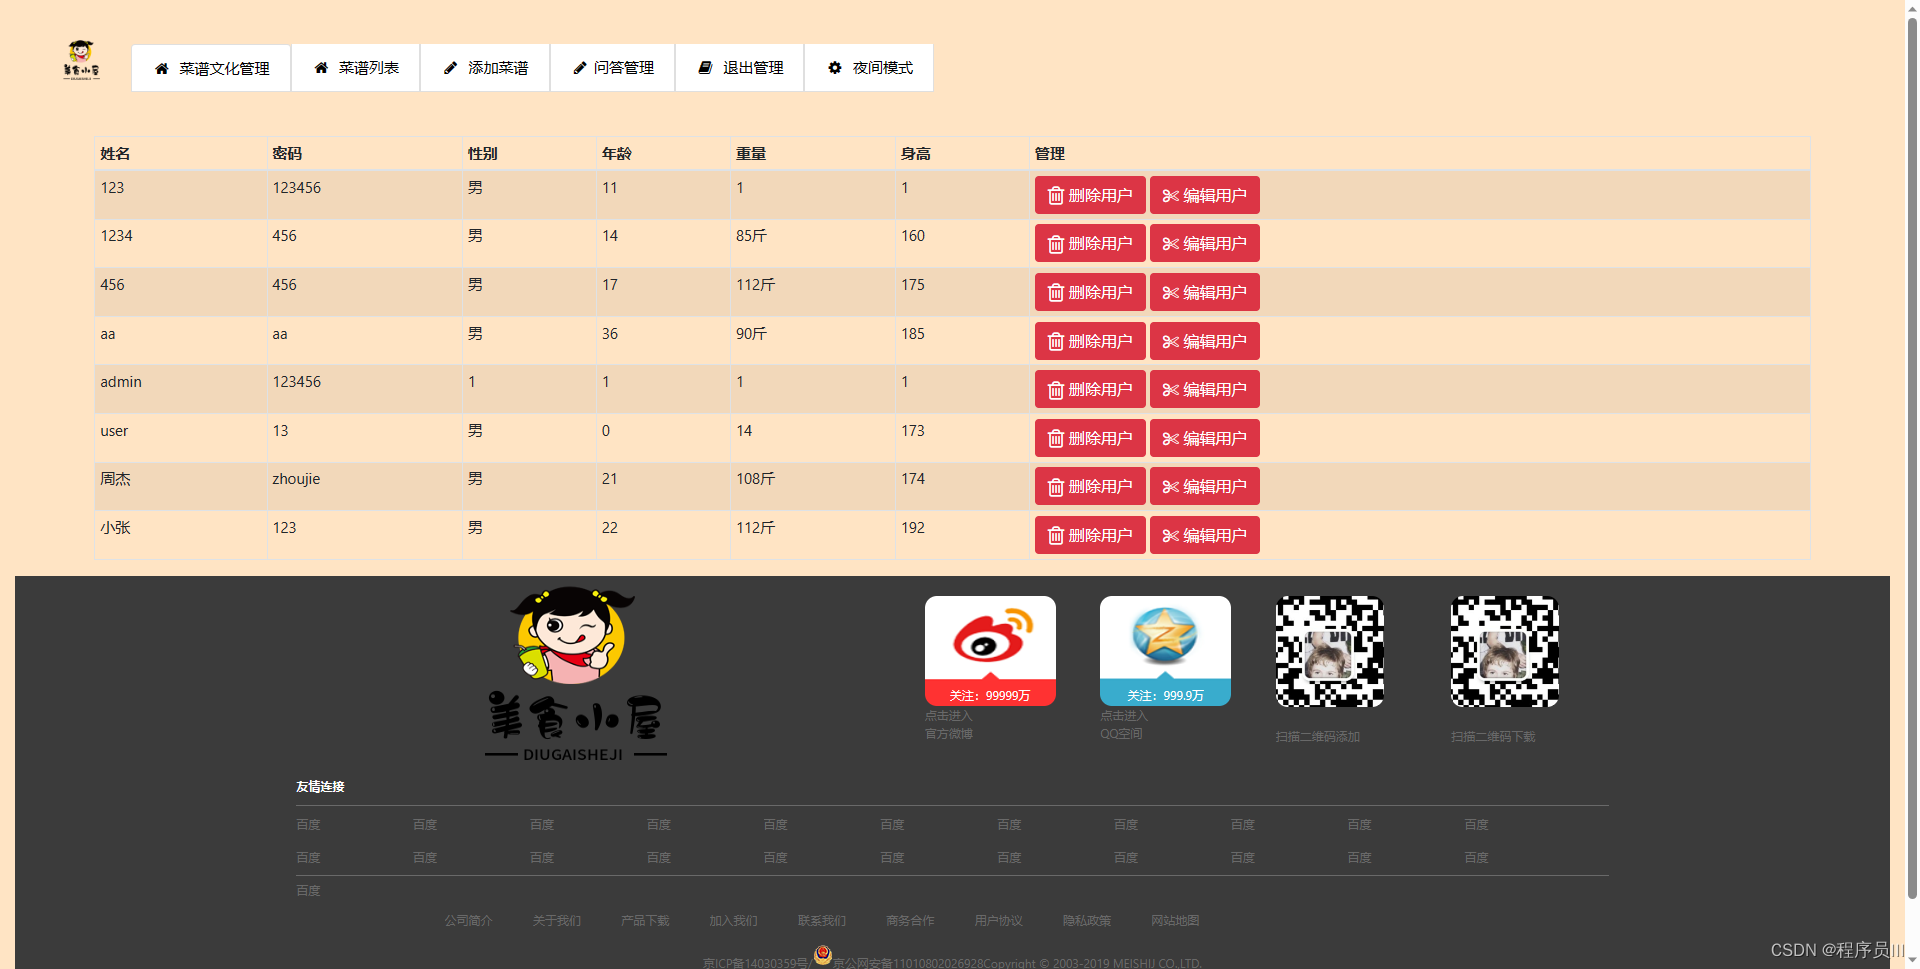Click the QQ空间 star icon card
The image size is (1920, 969).
tap(1165, 651)
